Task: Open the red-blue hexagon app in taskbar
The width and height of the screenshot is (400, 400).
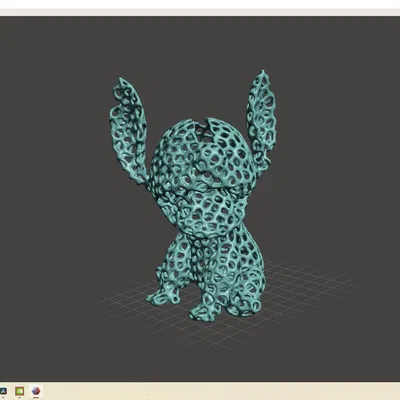Action: pyautogui.click(x=36, y=391)
